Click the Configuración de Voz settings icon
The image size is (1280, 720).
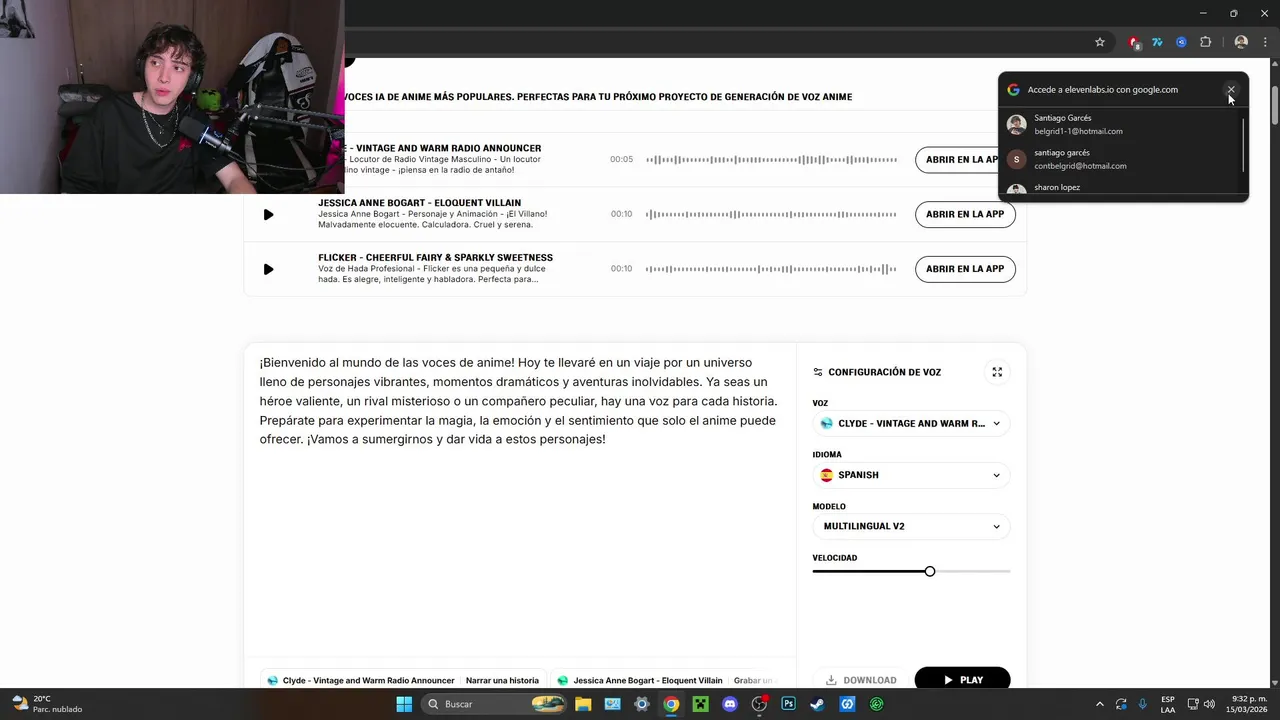(x=818, y=372)
